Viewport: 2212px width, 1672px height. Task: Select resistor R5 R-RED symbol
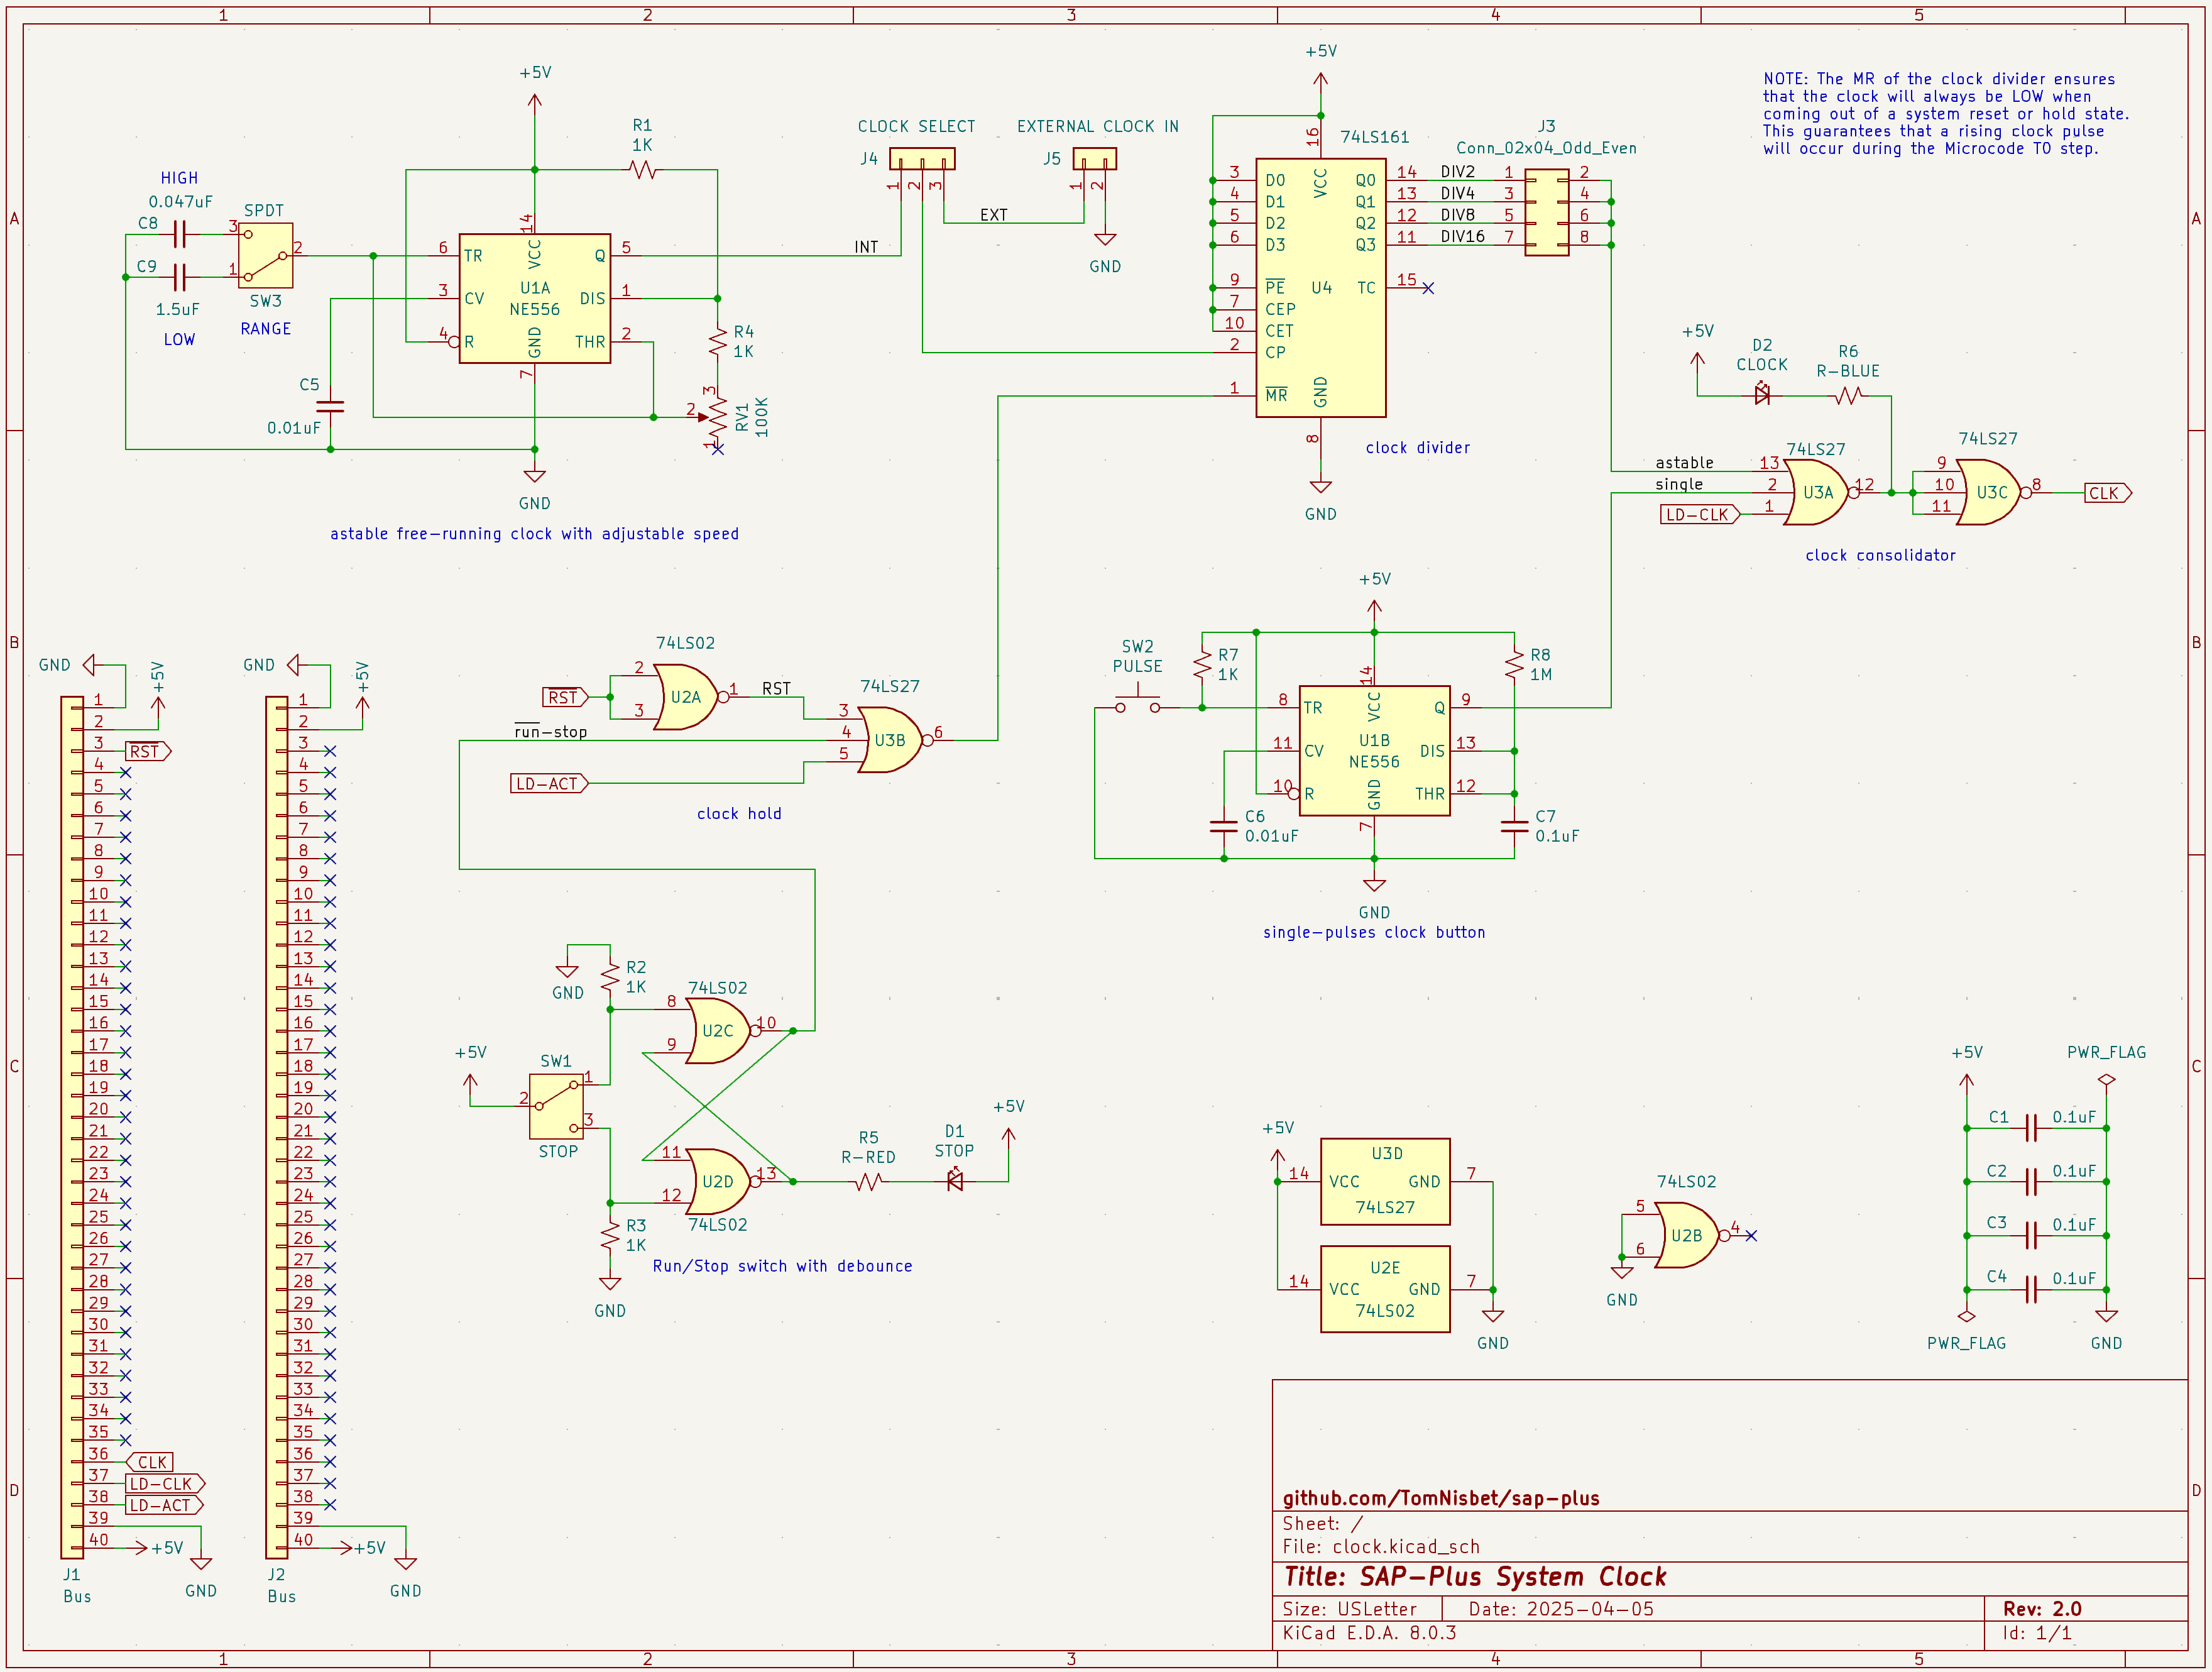click(x=868, y=1181)
